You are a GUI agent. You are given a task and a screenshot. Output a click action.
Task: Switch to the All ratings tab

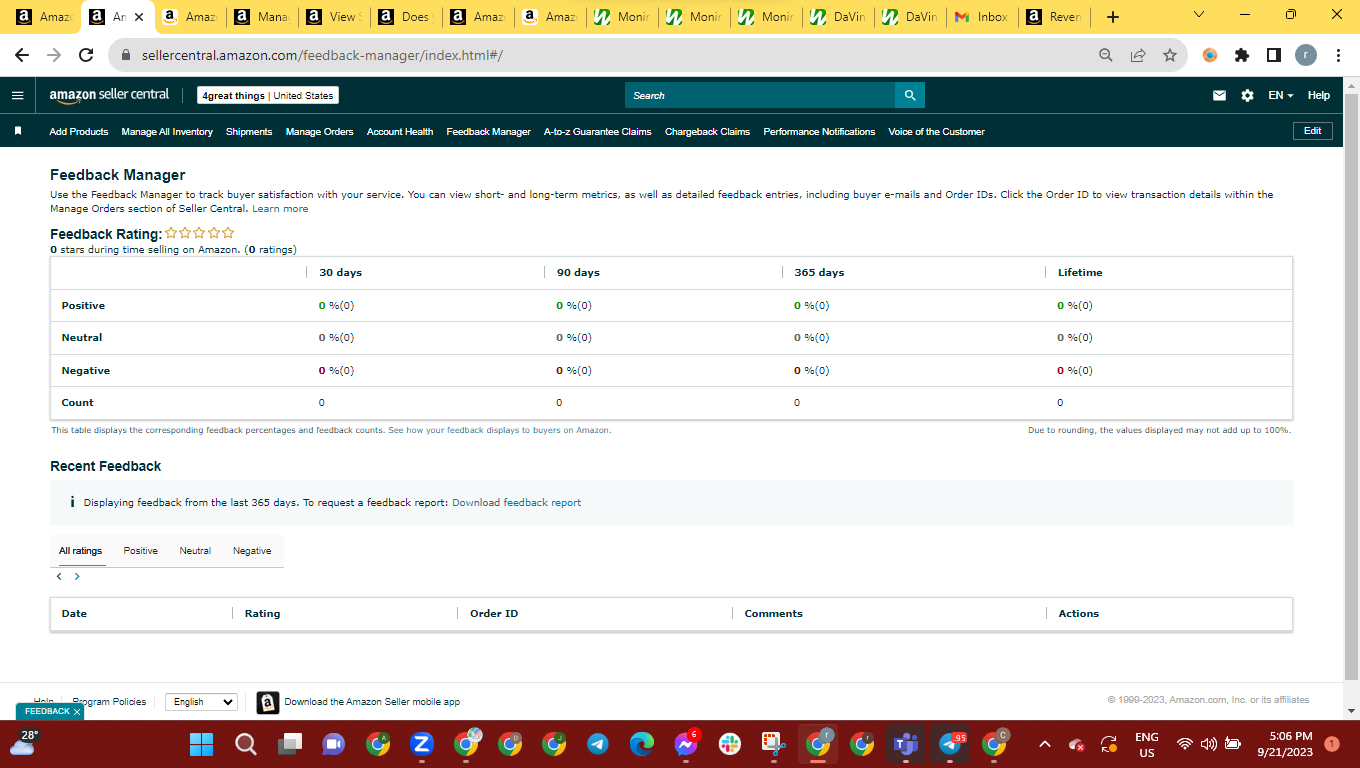pos(81,551)
